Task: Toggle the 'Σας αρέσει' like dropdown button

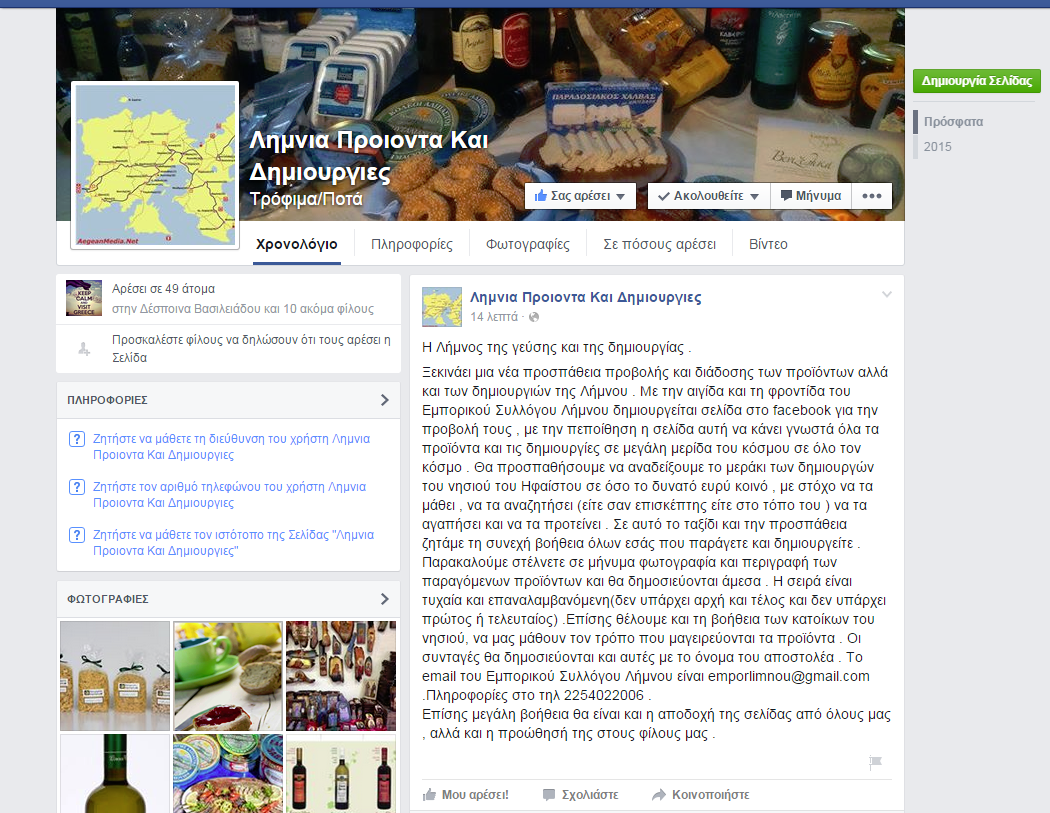Action: [x=580, y=196]
